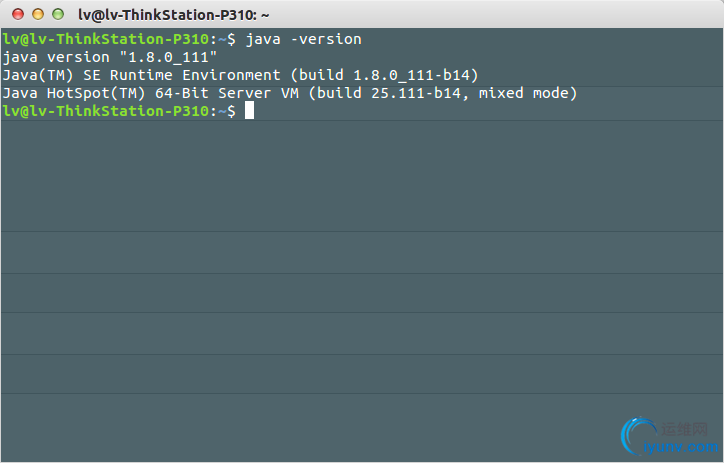724x463 pixels.
Task: Click the dollar sign before the cursor
Action: click(x=232, y=111)
